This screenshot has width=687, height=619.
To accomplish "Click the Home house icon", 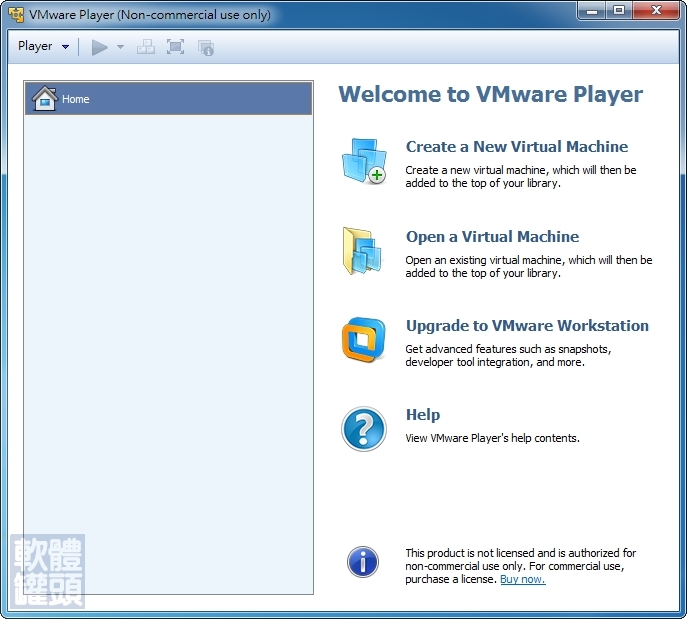I will [x=44, y=98].
